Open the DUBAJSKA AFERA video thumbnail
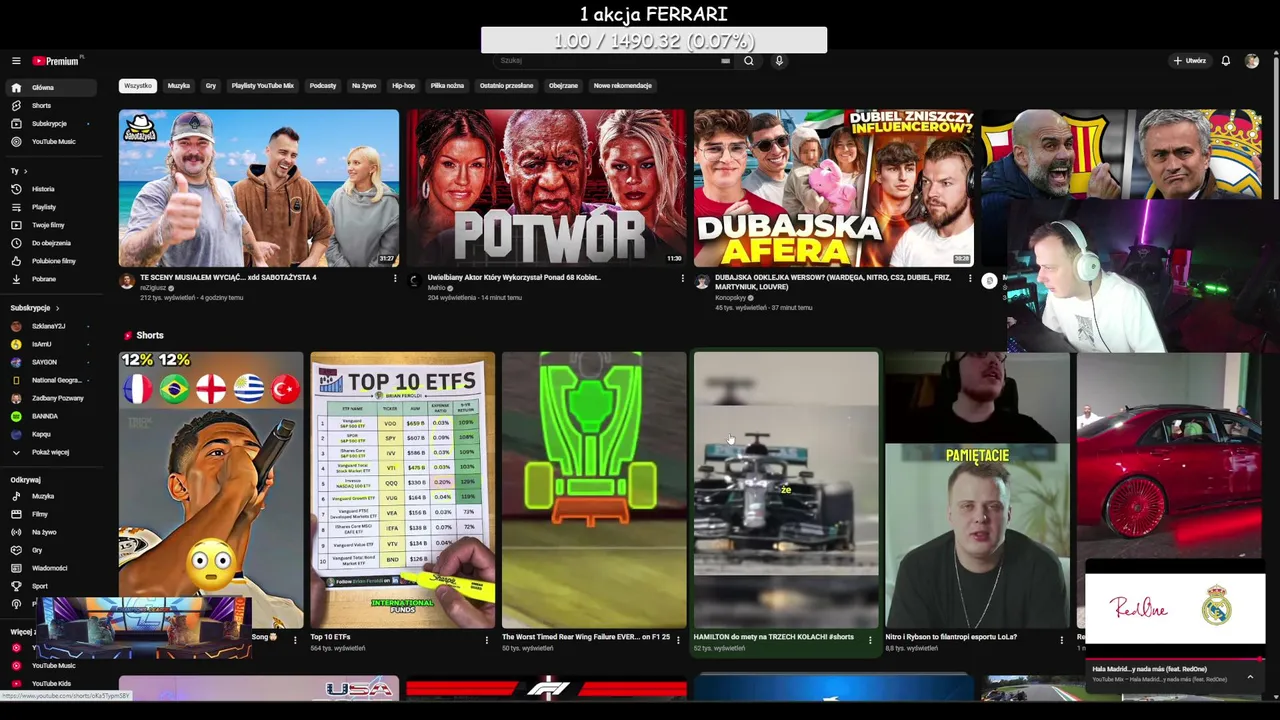The width and height of the screenshot is (1280, 720). pyautogui.click(x=834, y=188)
